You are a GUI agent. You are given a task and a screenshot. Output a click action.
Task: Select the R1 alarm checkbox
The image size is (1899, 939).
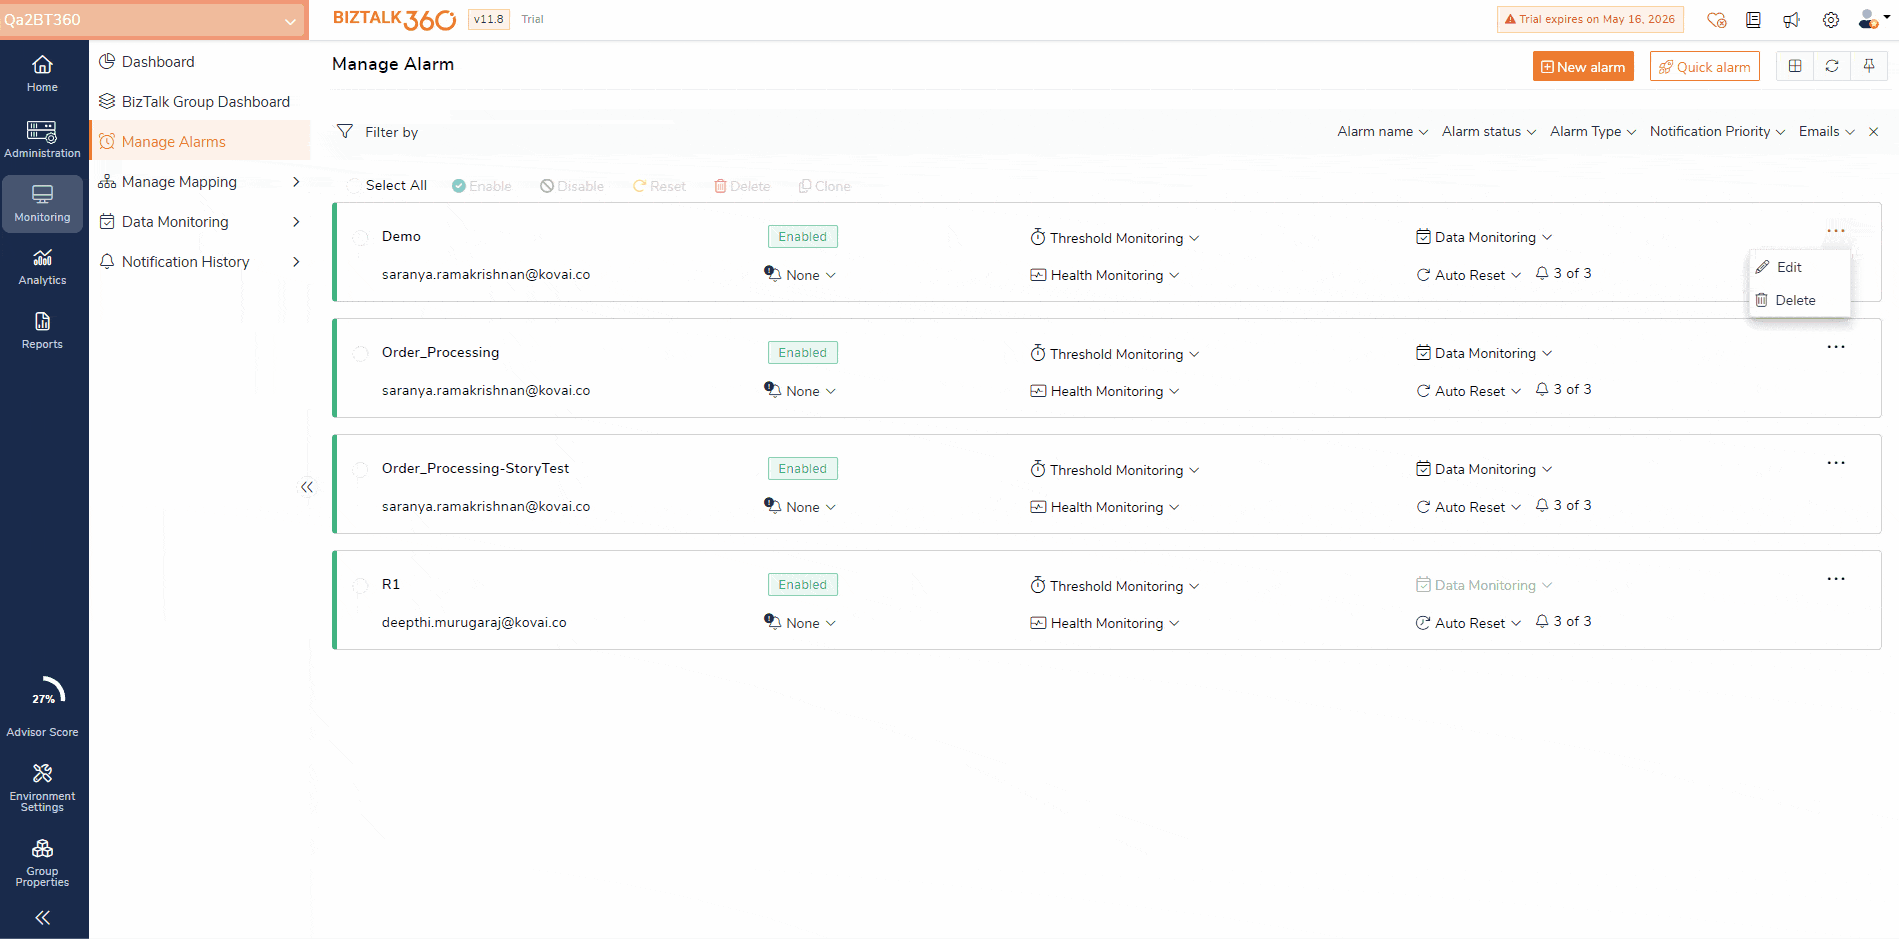[x=360, y=585]
